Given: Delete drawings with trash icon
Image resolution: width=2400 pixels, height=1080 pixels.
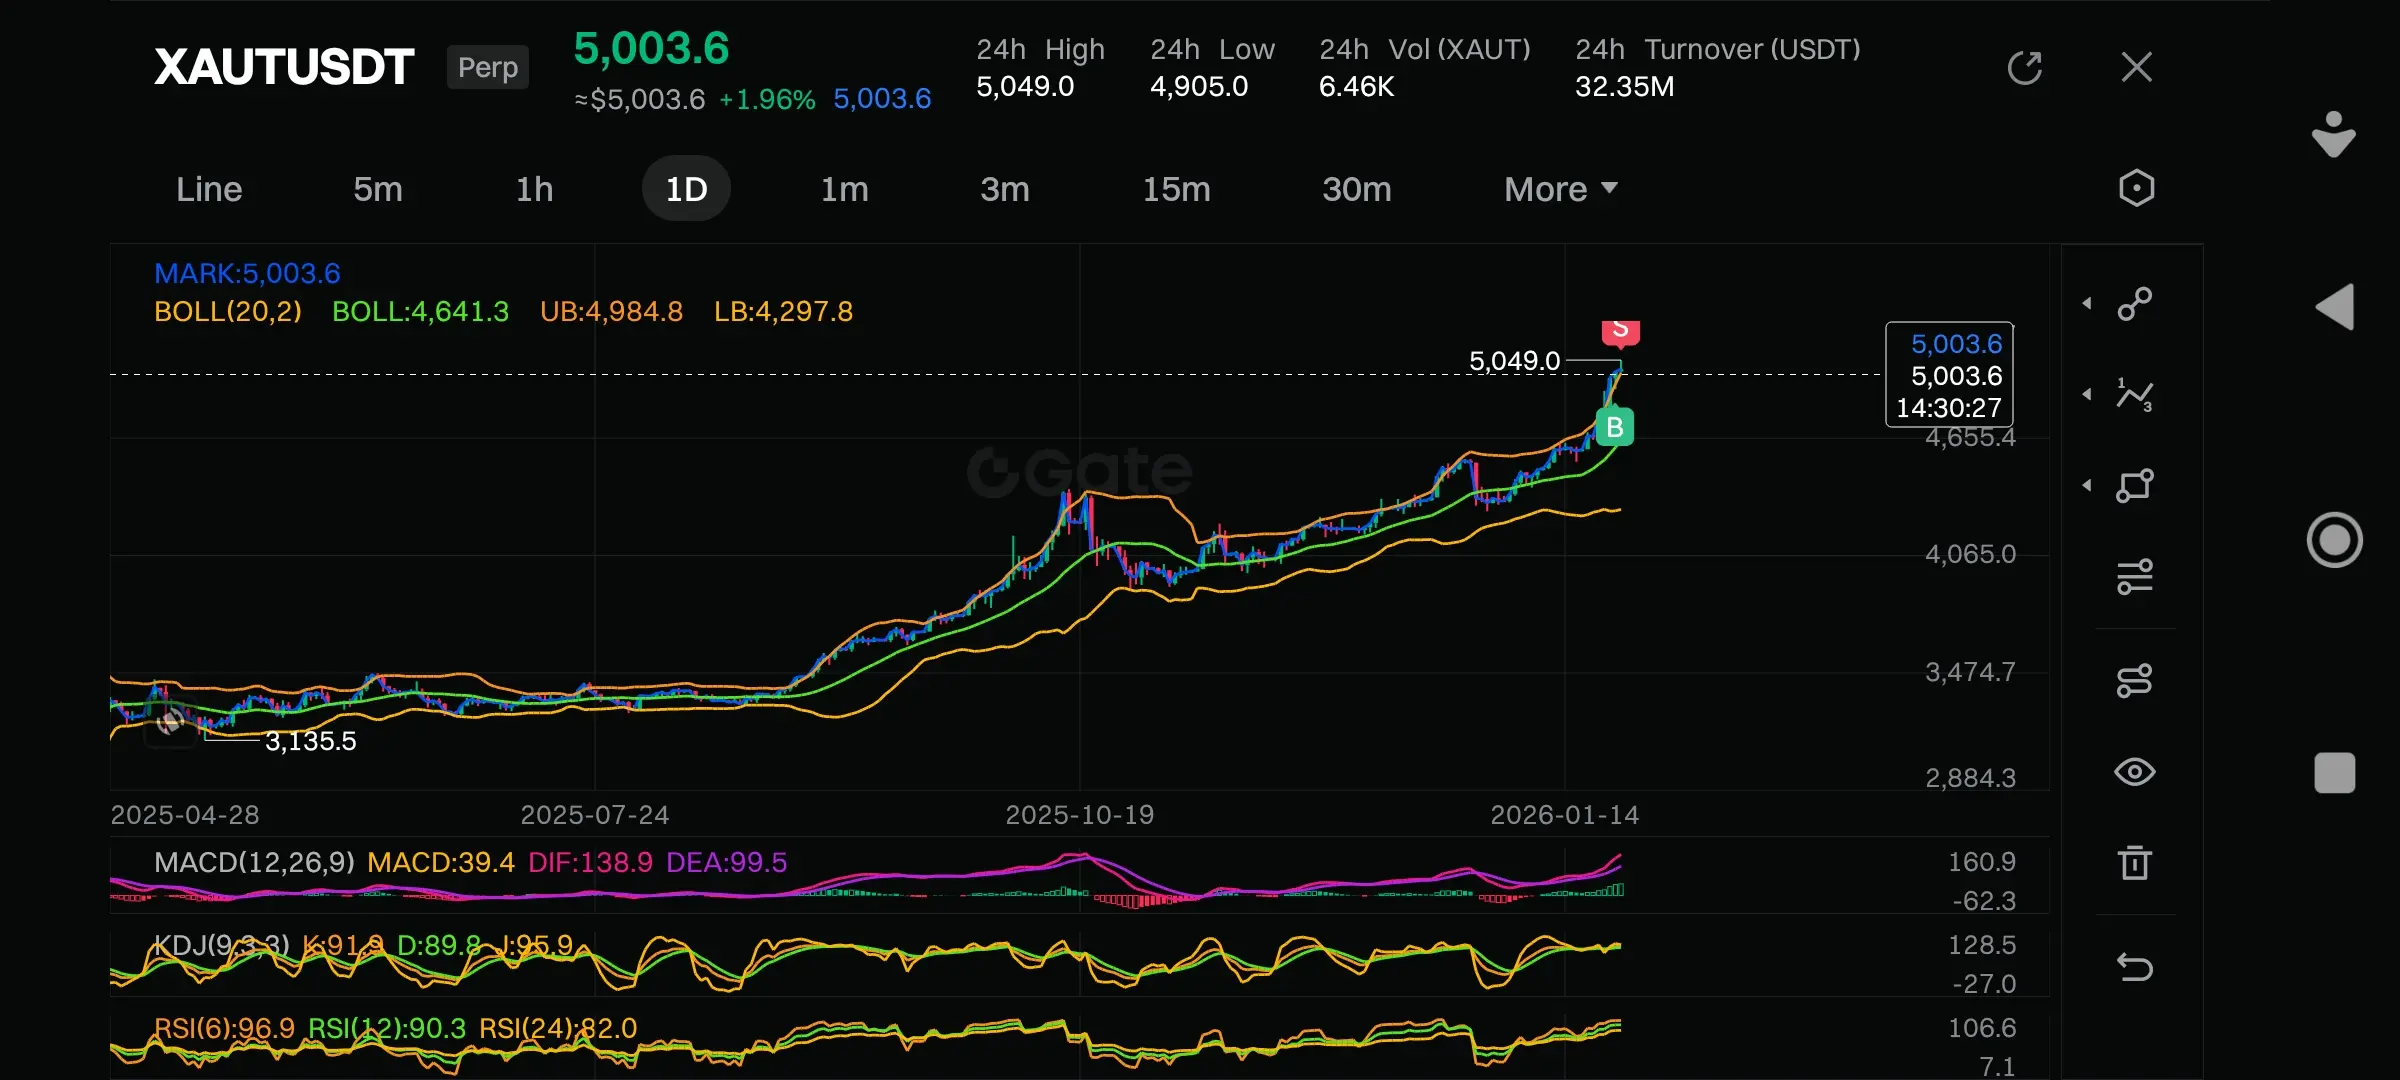Looking at the screenshot, I should pos(2135,862).
